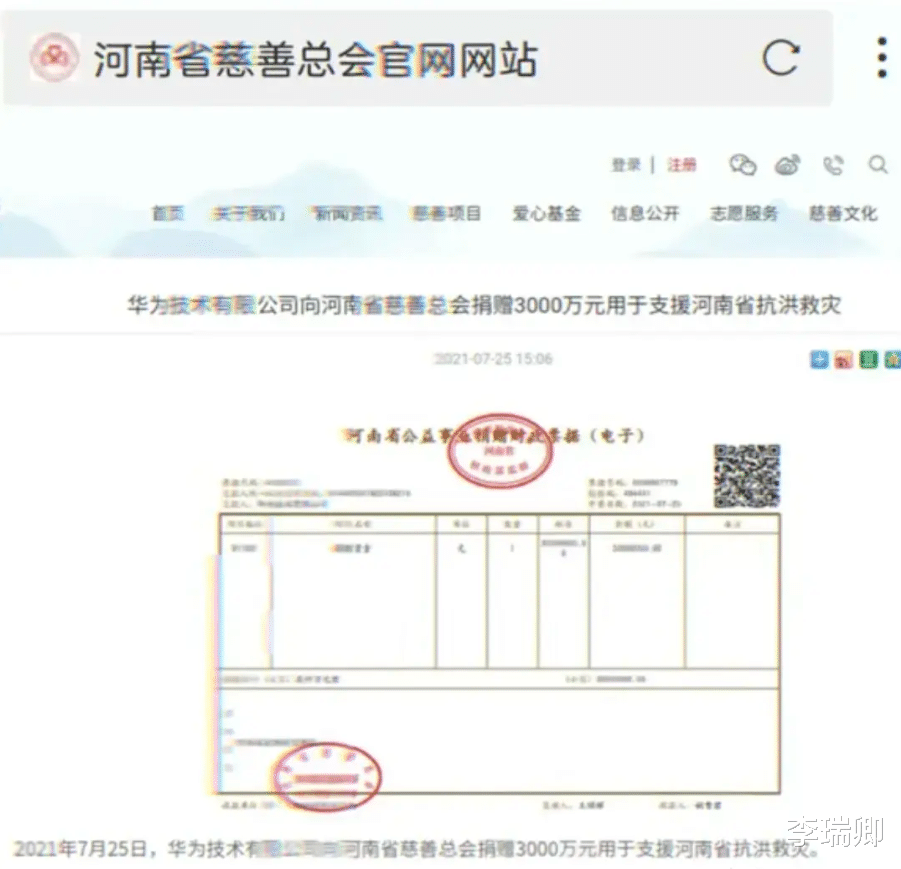Open the WeChat icon in header

[742, 166]
